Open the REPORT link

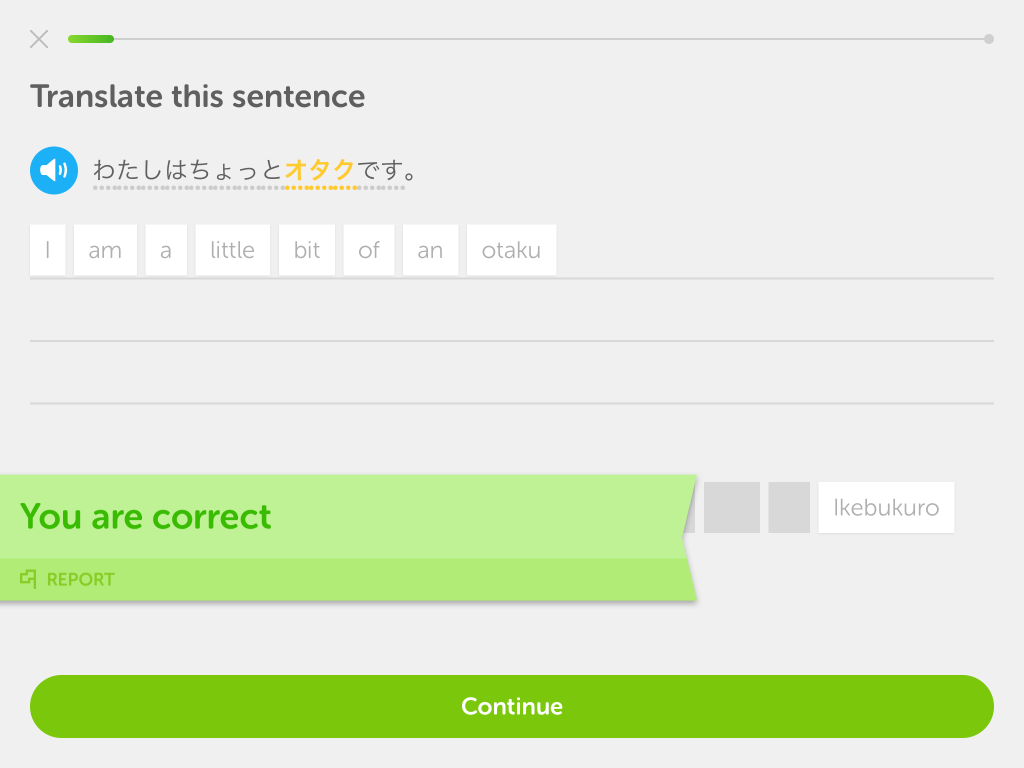click(x=80, y=579)
